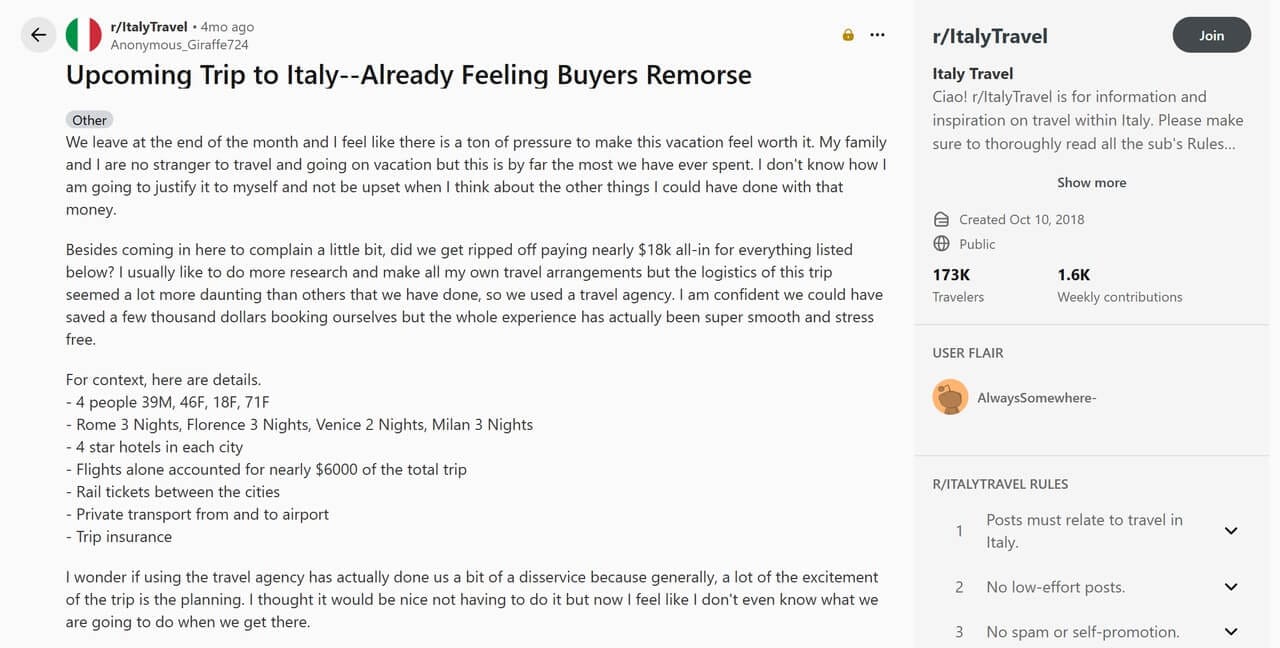The image size is (1280, 648).
Task: Open the post options ellipsis menu
Action: coord(877,35)
